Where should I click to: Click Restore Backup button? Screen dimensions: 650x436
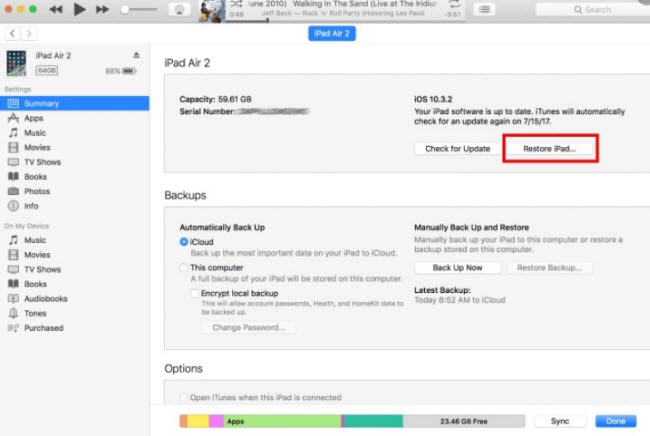point(549,267)
